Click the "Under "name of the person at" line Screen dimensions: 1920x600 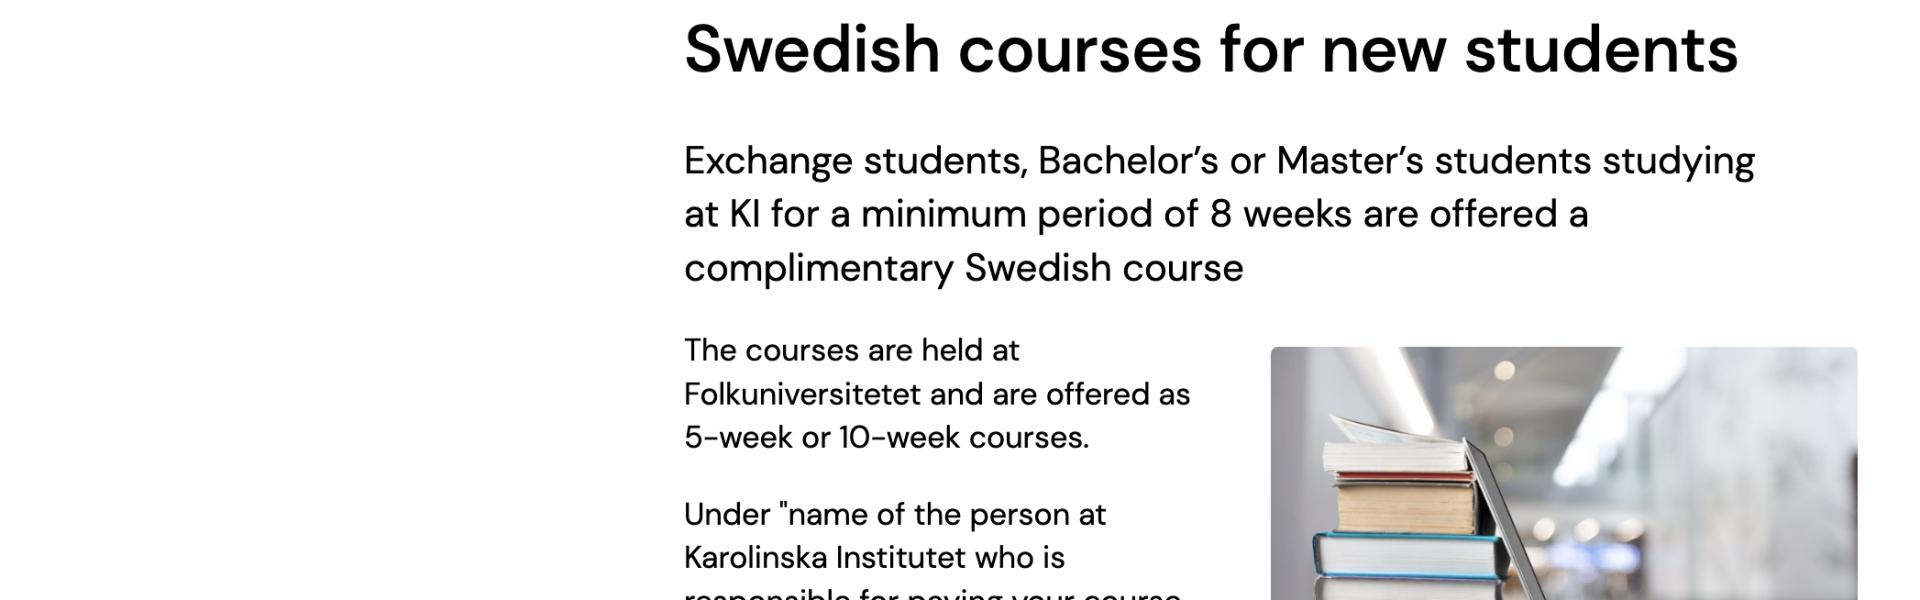click(x=895, y=514)
